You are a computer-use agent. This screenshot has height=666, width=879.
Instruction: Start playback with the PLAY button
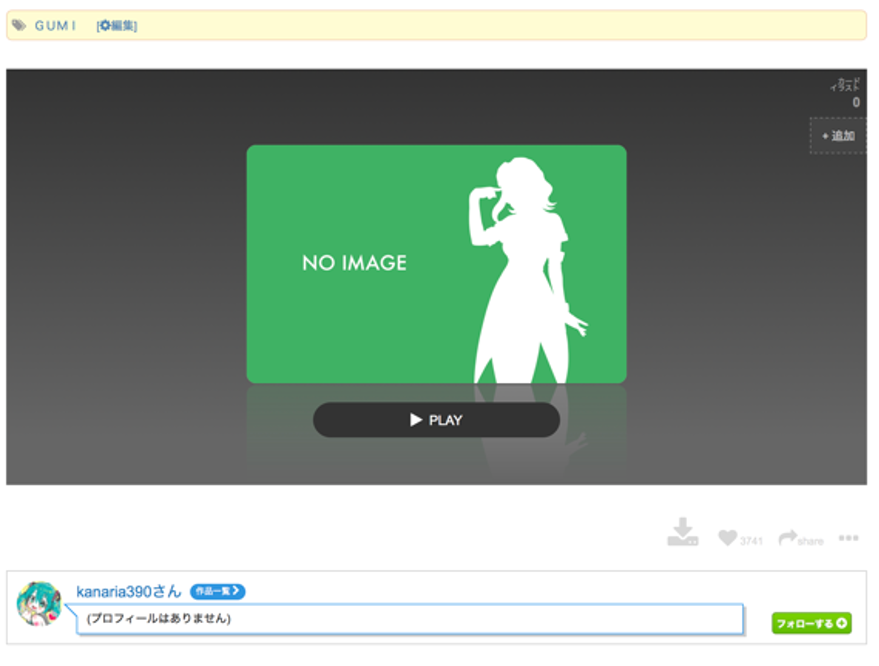[436, 420]
